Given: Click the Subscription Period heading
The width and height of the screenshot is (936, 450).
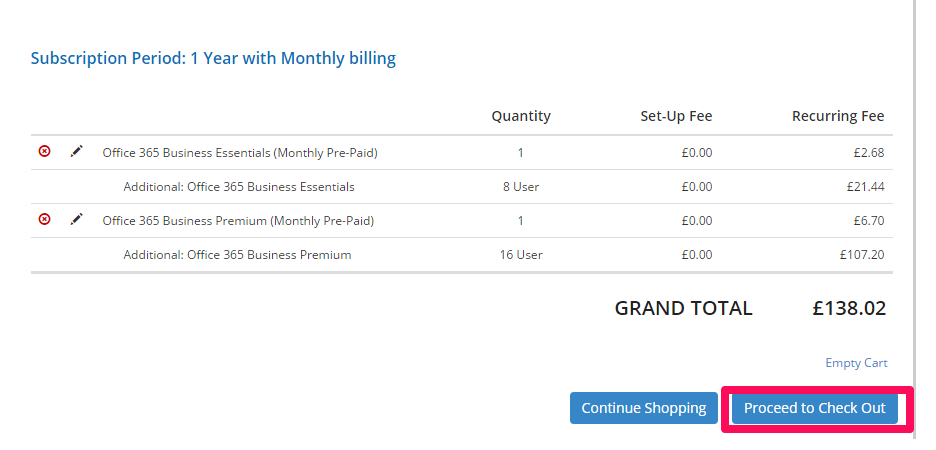Looking at the screenshot, I should click(x=213, y=58).
